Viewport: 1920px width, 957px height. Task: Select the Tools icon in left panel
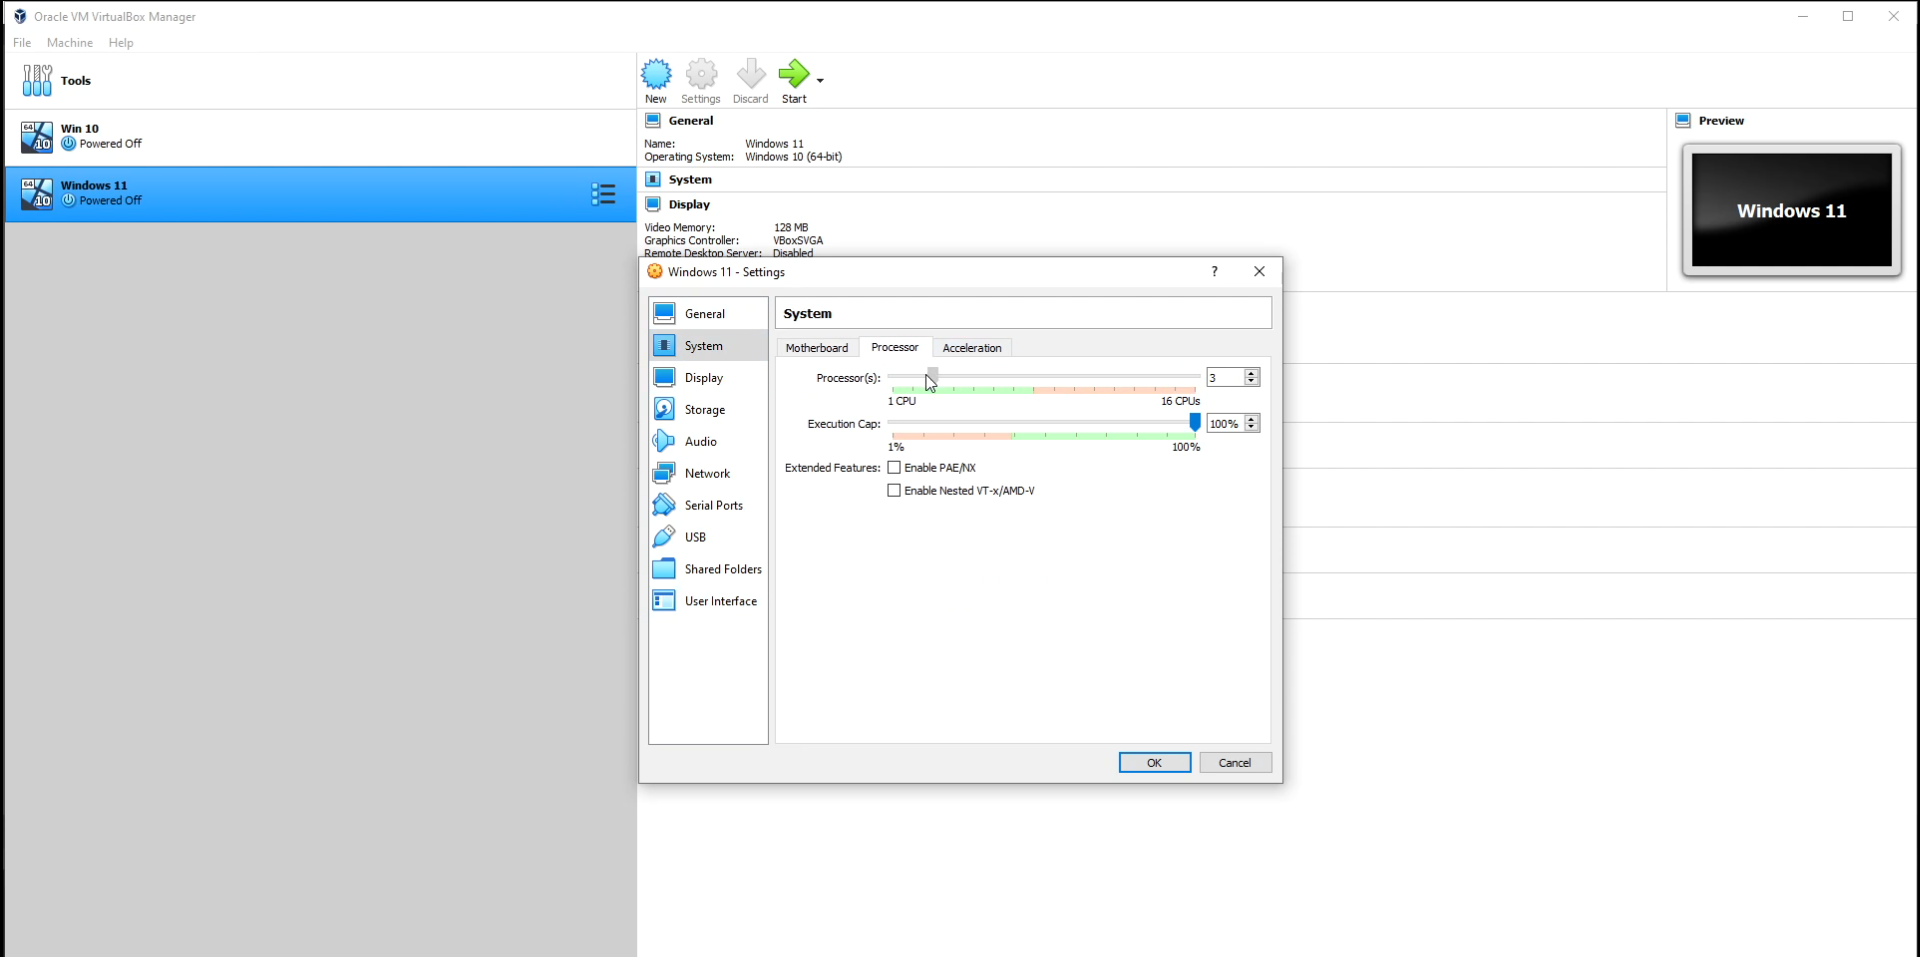tap(37, 81)
